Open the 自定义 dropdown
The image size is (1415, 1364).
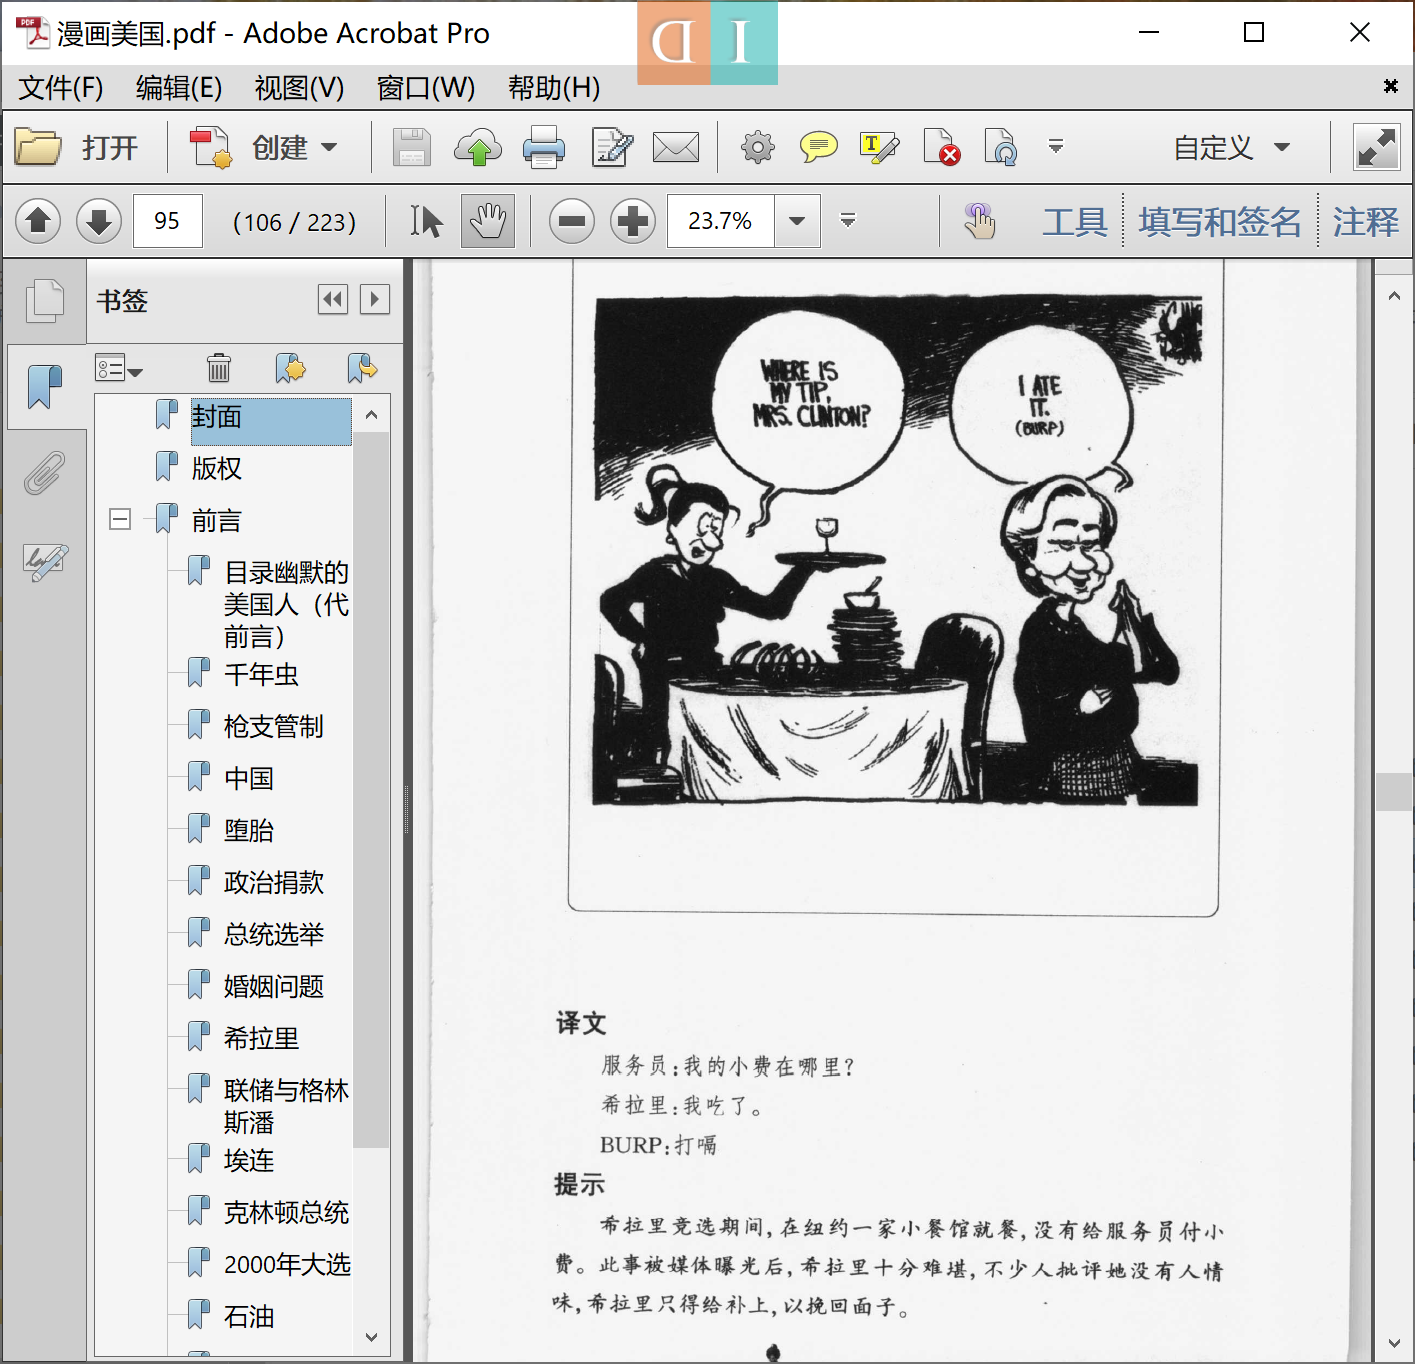(x=1232, y=148)
